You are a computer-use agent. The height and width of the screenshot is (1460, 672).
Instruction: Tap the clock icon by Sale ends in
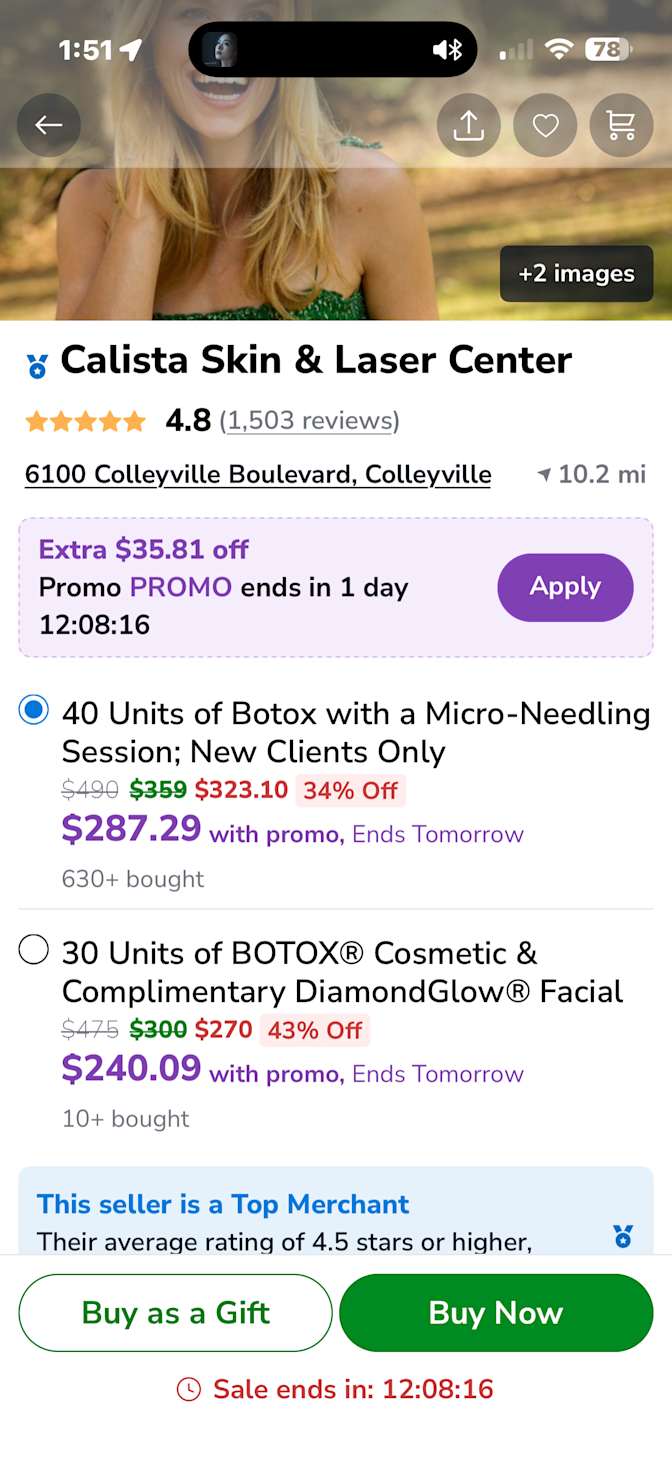[x=188, y=1388]
